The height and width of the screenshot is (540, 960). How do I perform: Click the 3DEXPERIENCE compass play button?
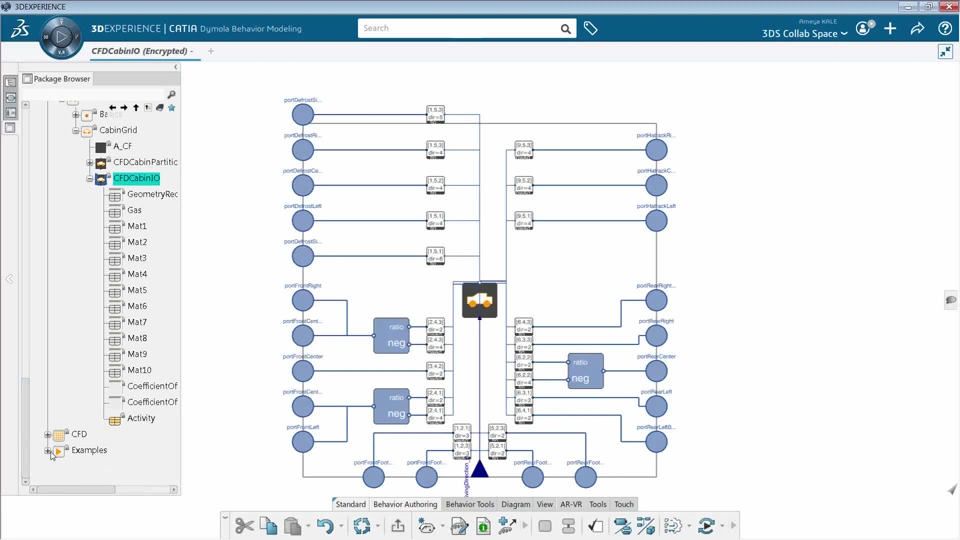coord(61,37)
